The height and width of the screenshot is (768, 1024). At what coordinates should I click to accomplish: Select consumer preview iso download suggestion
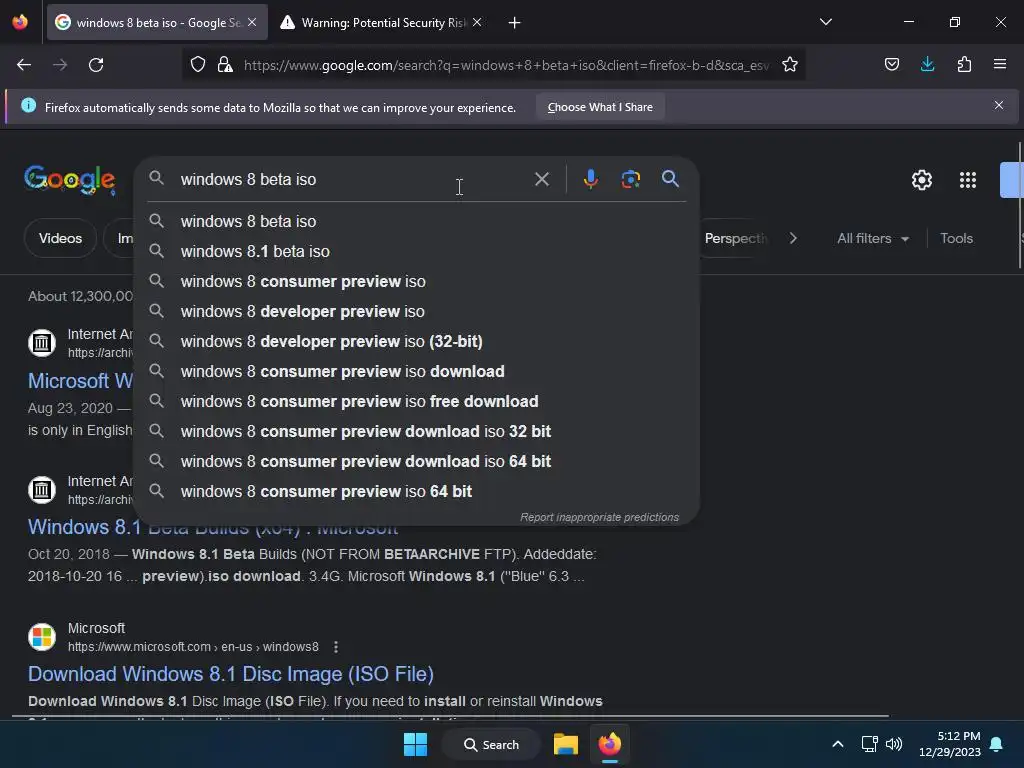click(x=417, y=372)
